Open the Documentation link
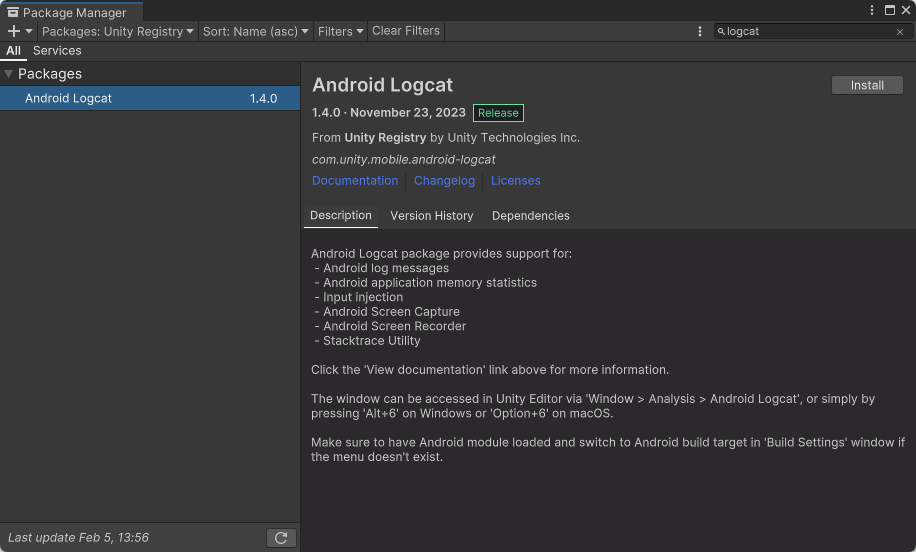Screen dimensions: 916x552 [x=355, y=181]
